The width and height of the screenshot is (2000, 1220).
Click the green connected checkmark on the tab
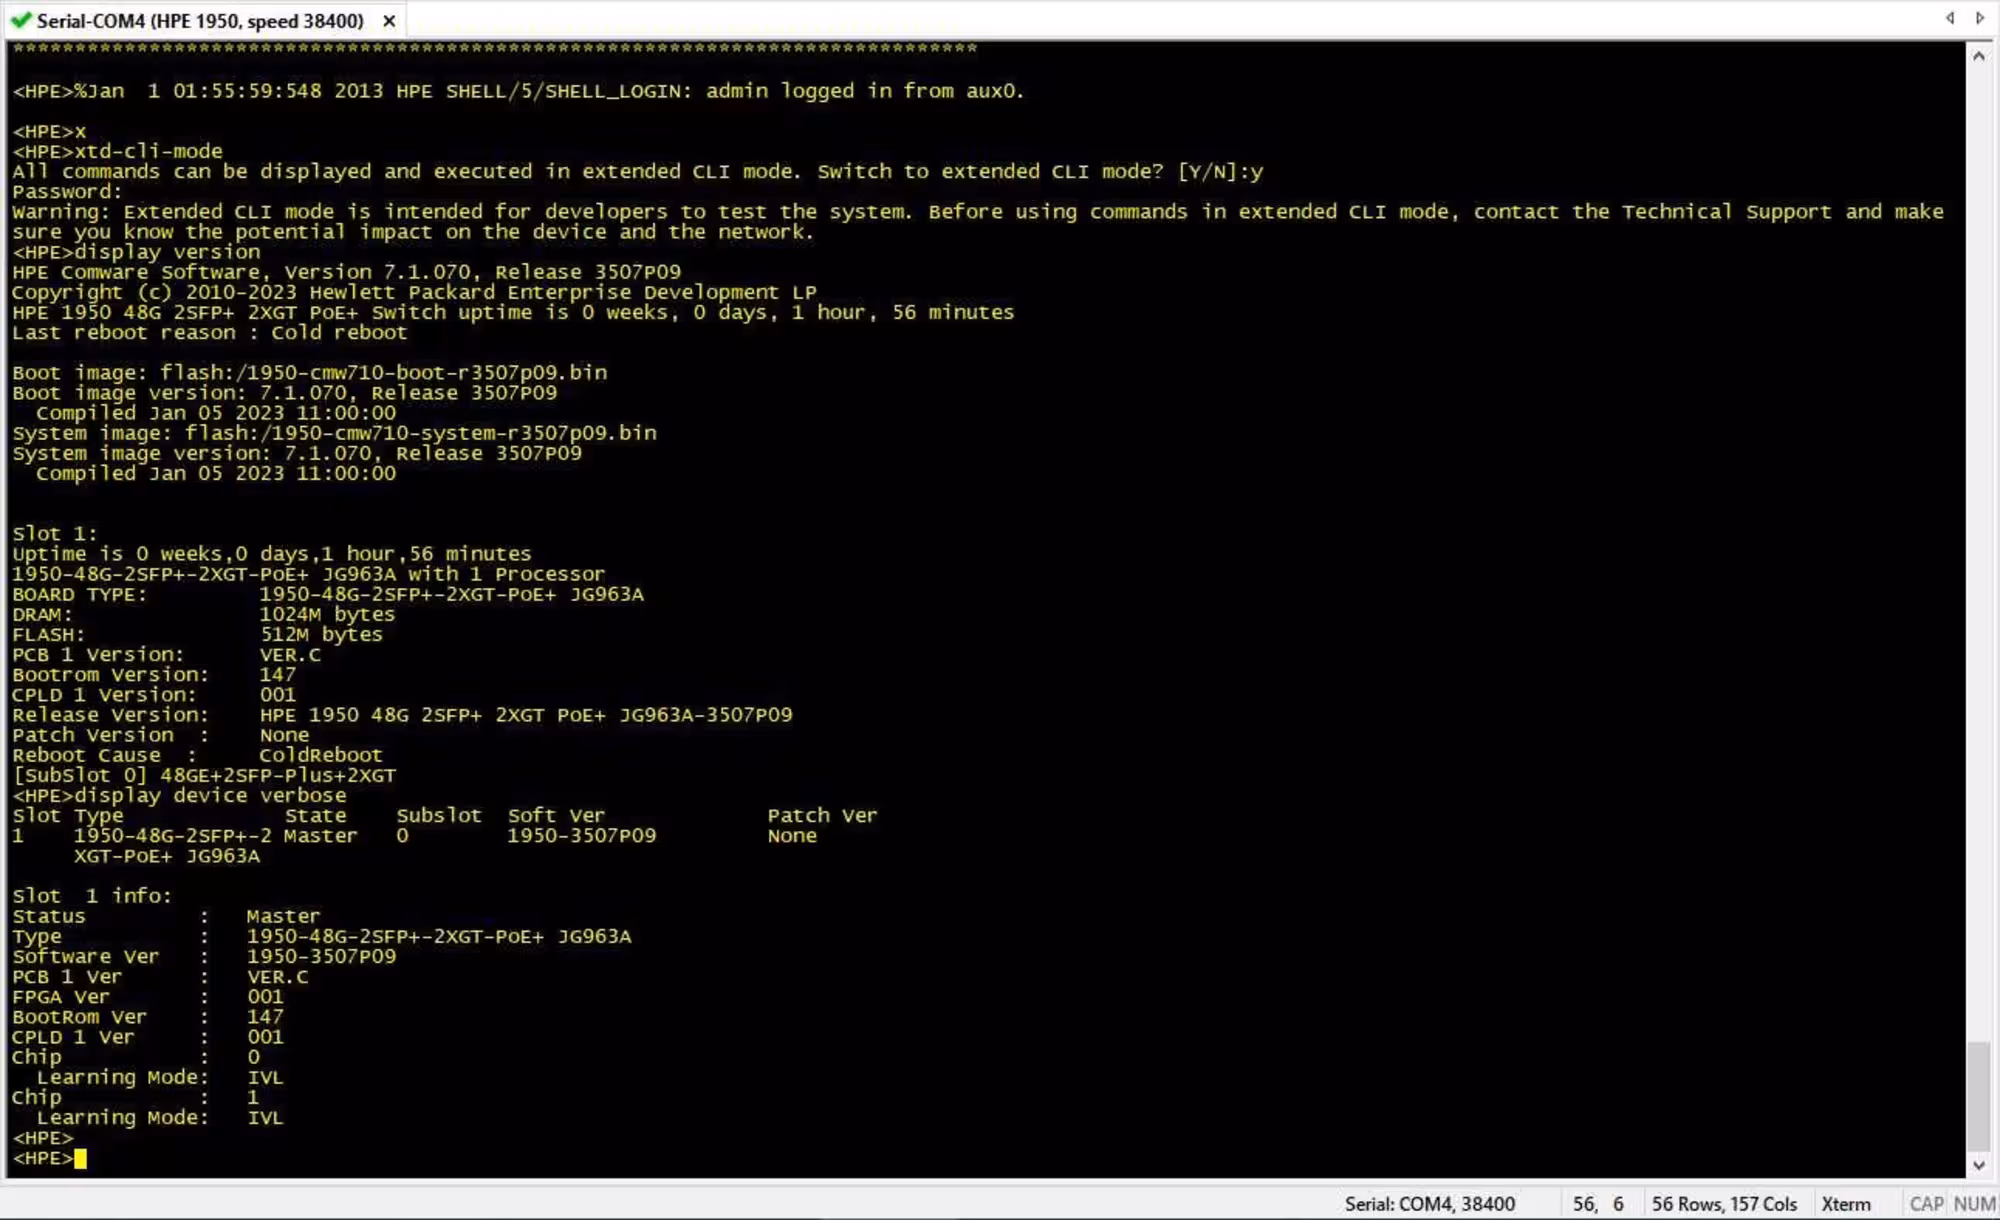[21, 20]
